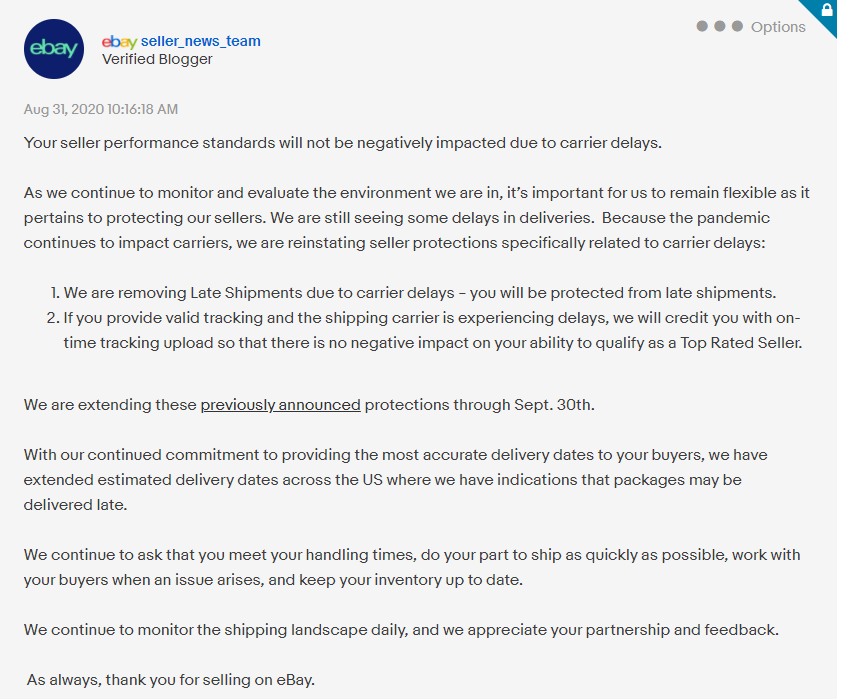Click the small eBay logo beside username
Screen dimensions: 841x699
pyautogui.click(x=120, y=42)
